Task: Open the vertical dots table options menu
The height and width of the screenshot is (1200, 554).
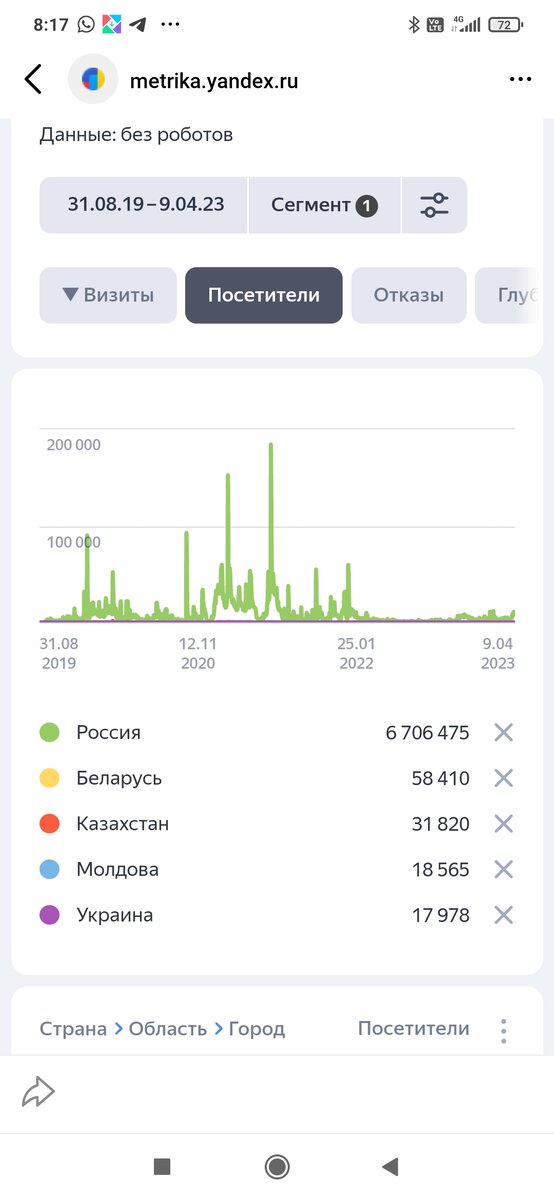Action: click(504, 1030)
